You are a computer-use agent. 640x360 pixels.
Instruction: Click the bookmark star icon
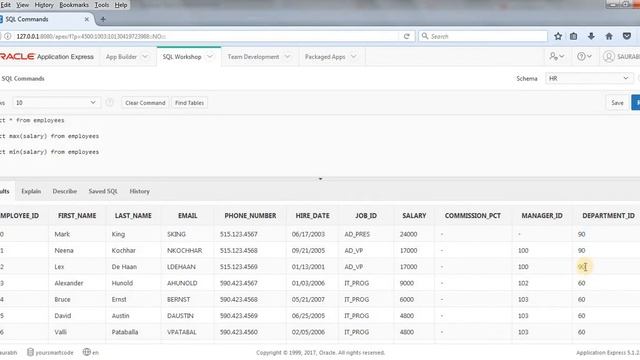pyautogui.click(x=558, y=36)
